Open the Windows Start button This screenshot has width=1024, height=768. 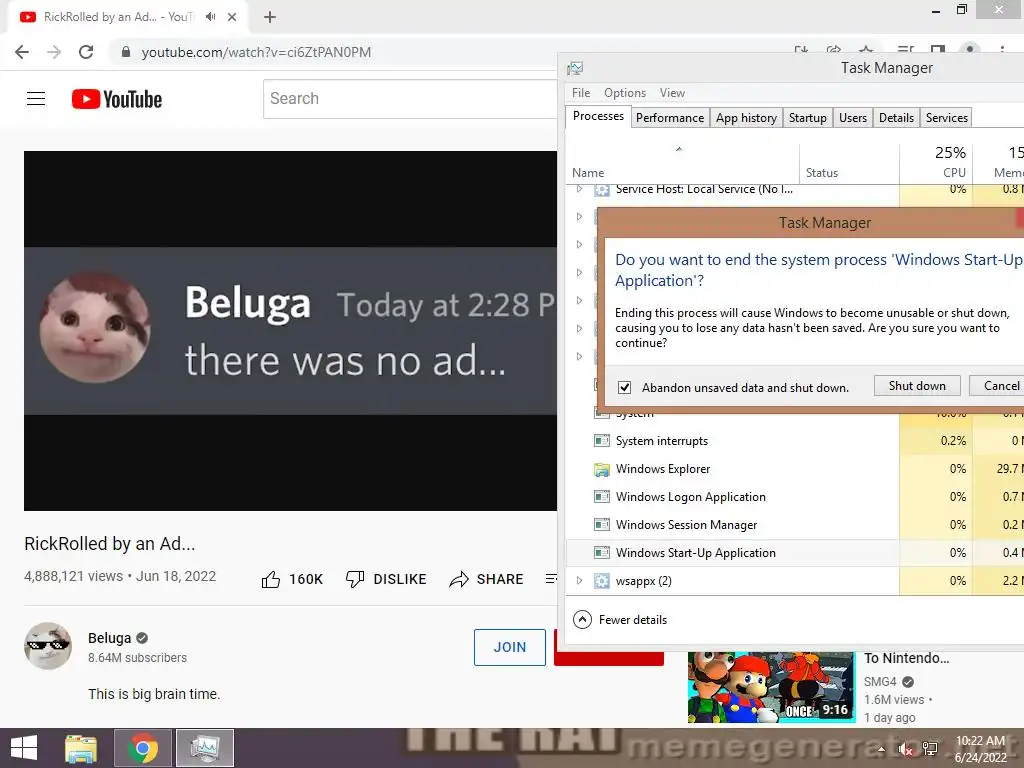coord(24,748)
